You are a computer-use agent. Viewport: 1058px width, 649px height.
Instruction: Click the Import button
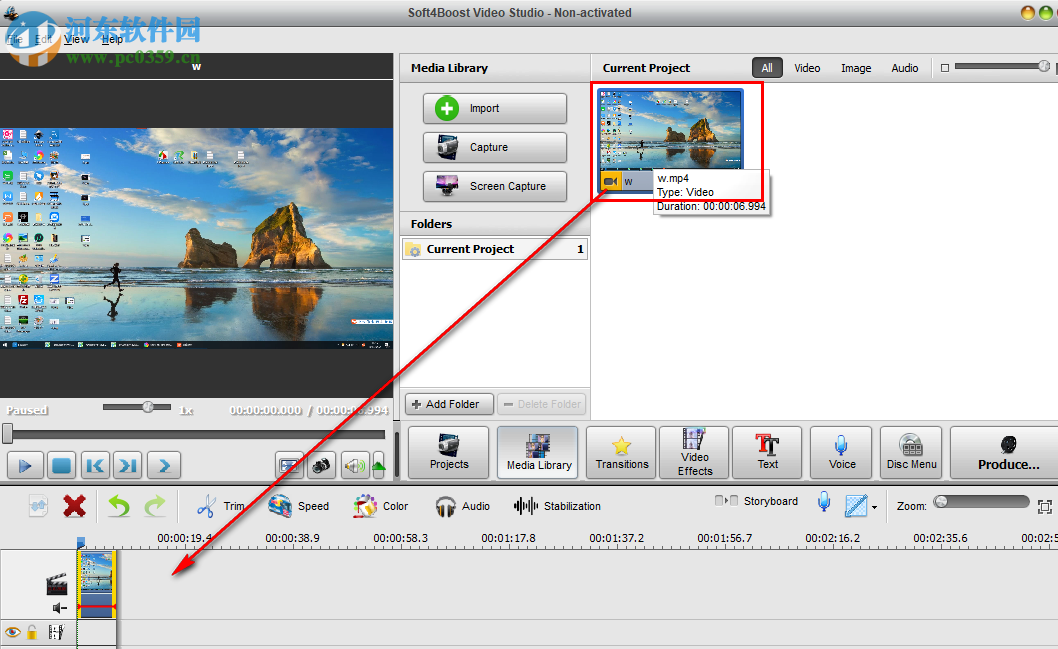click(495, 108)
